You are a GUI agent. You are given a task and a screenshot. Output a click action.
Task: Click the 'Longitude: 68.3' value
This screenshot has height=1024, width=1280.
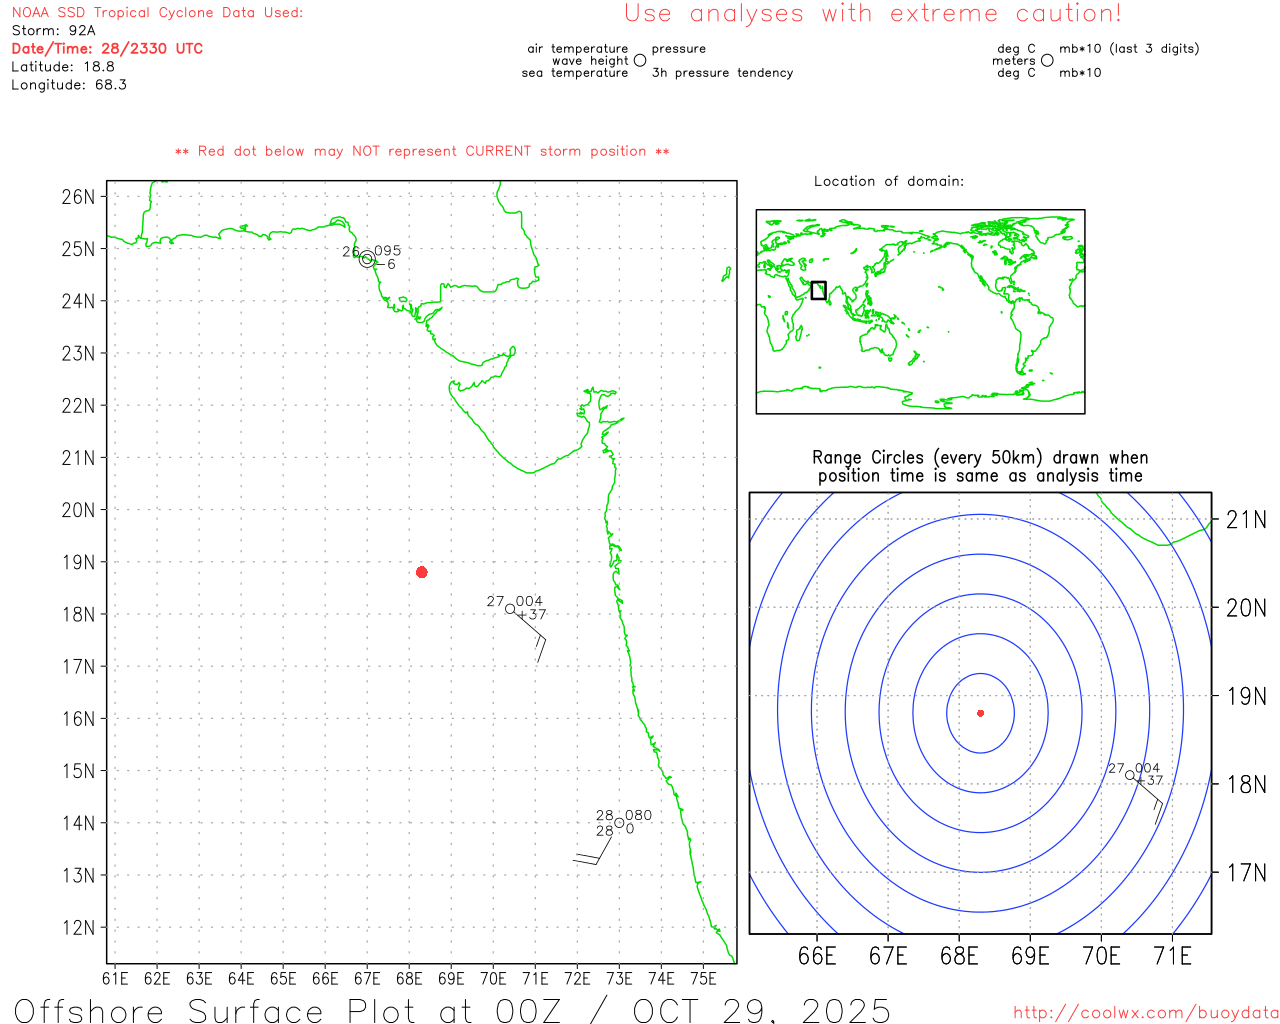(69, 85)
